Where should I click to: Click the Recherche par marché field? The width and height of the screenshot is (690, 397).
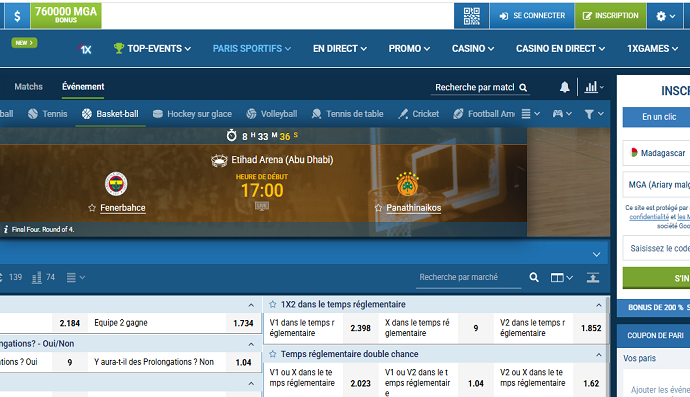coord(468,277)
